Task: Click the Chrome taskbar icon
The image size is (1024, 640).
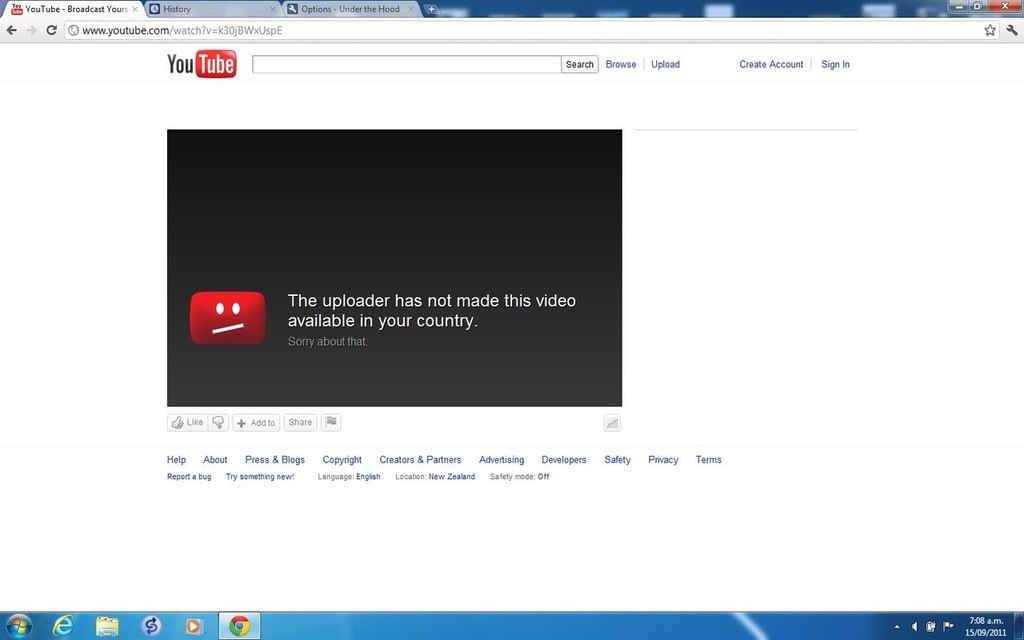Action: point(239,626)
